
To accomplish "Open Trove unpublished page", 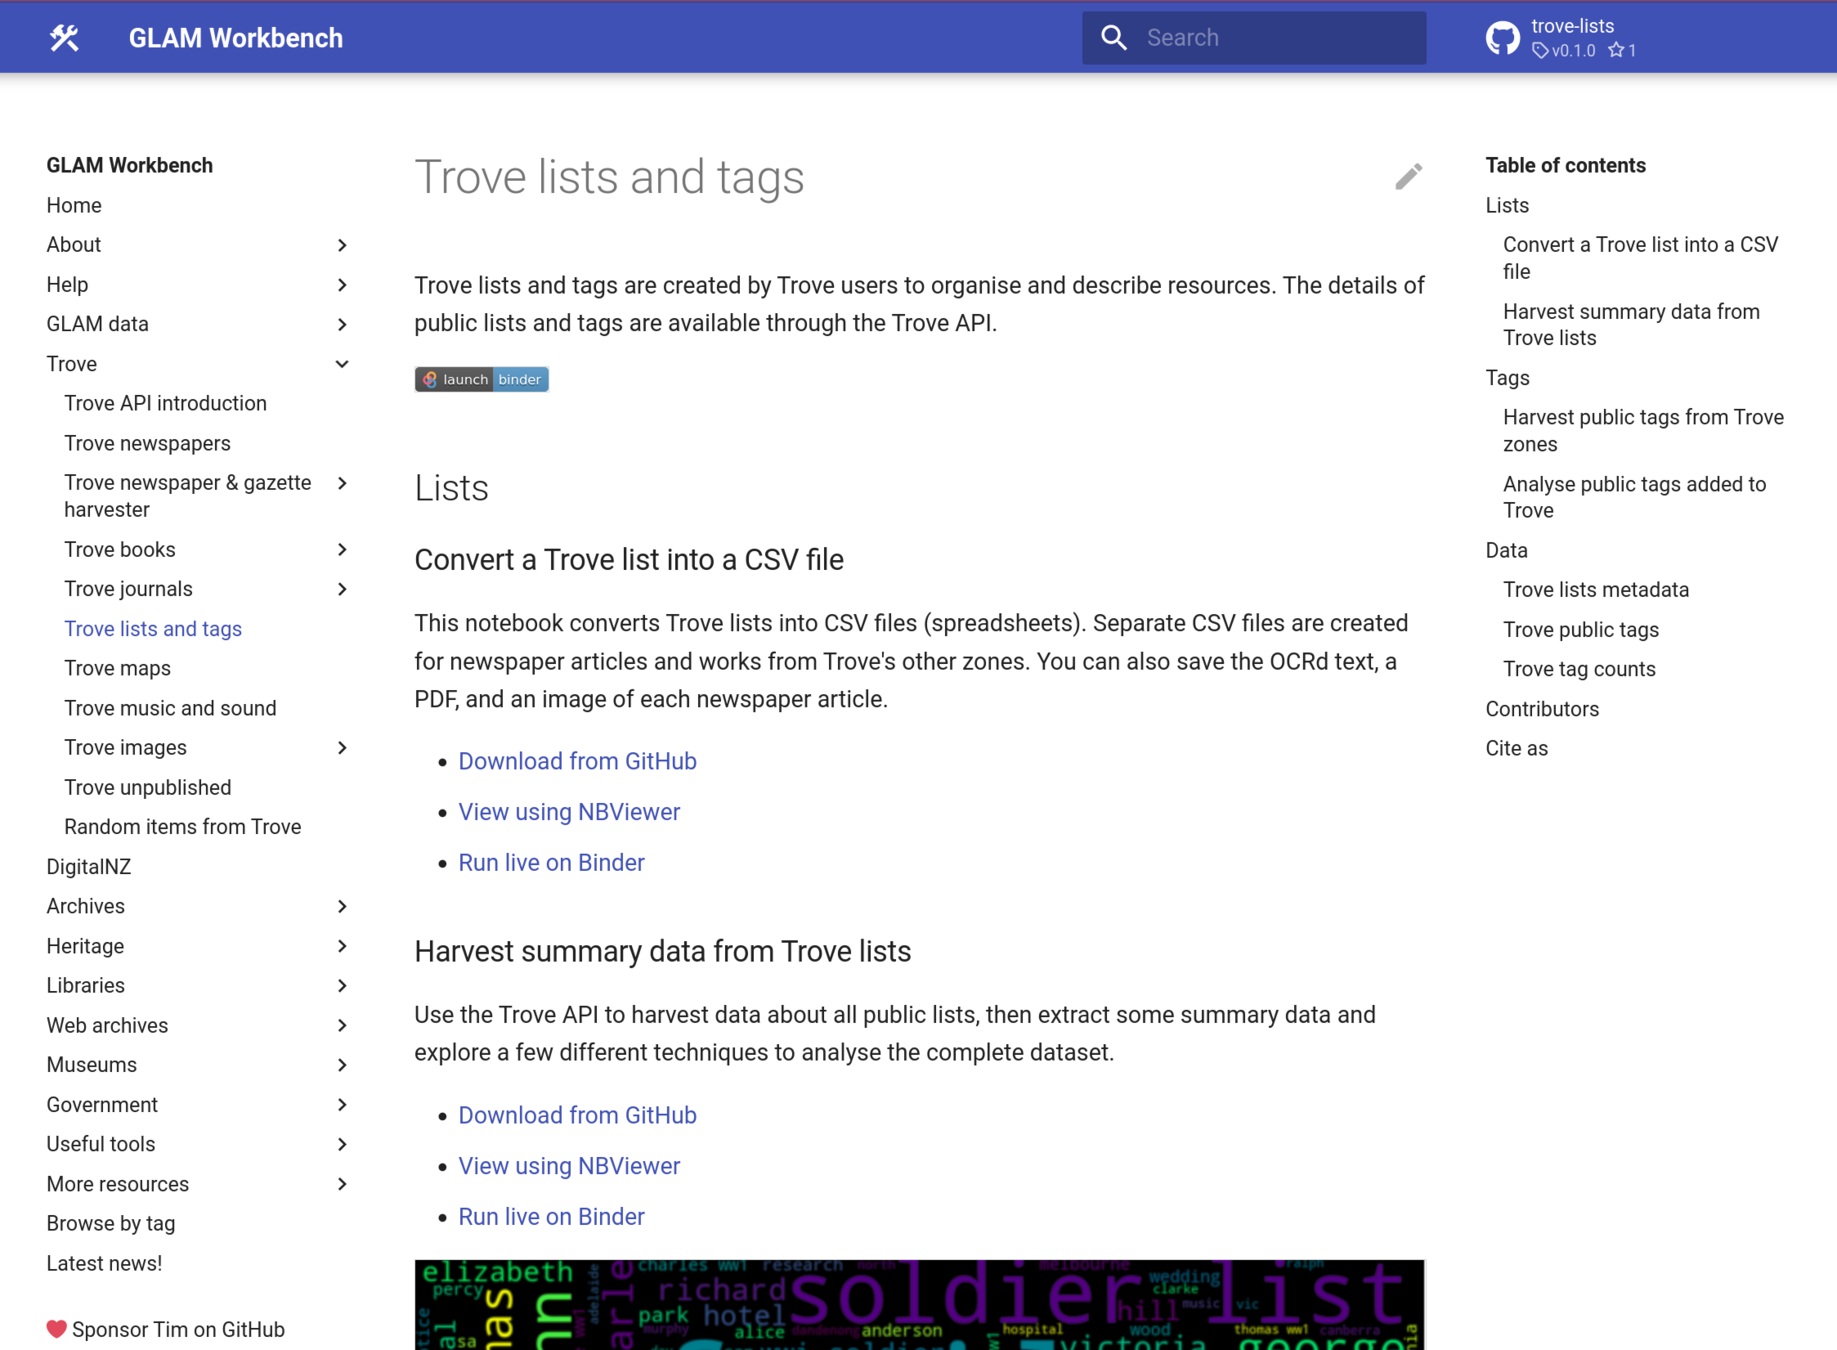I will tap(147, 787).
